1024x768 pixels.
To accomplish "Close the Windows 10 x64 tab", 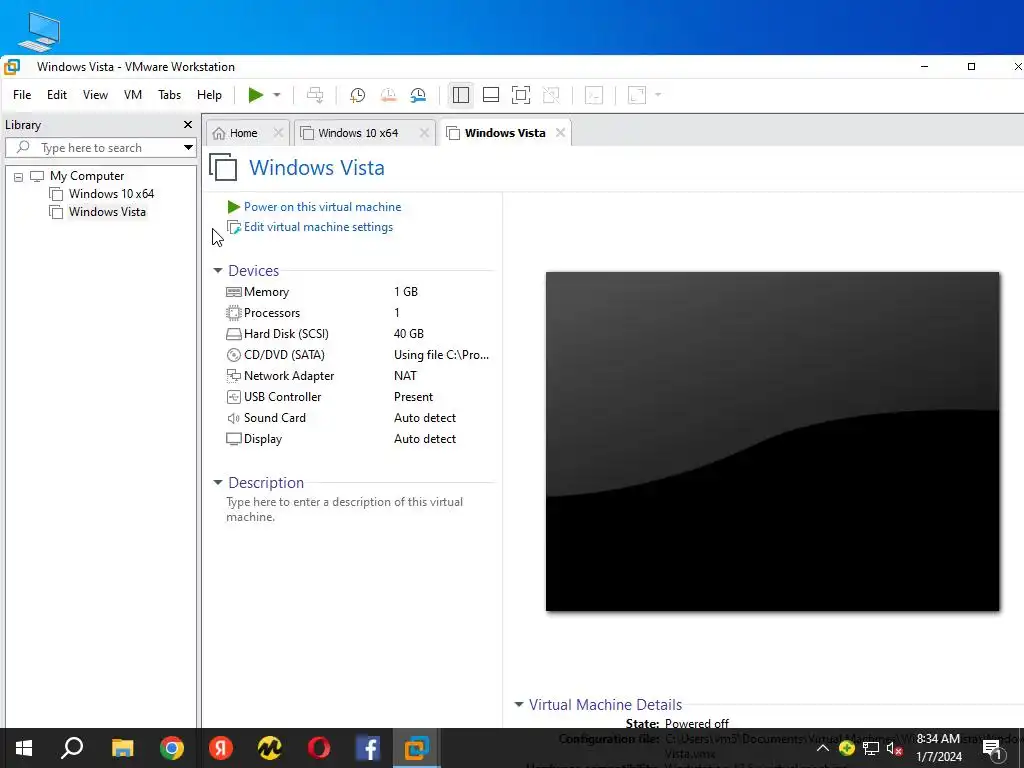I will coord(424,133).
